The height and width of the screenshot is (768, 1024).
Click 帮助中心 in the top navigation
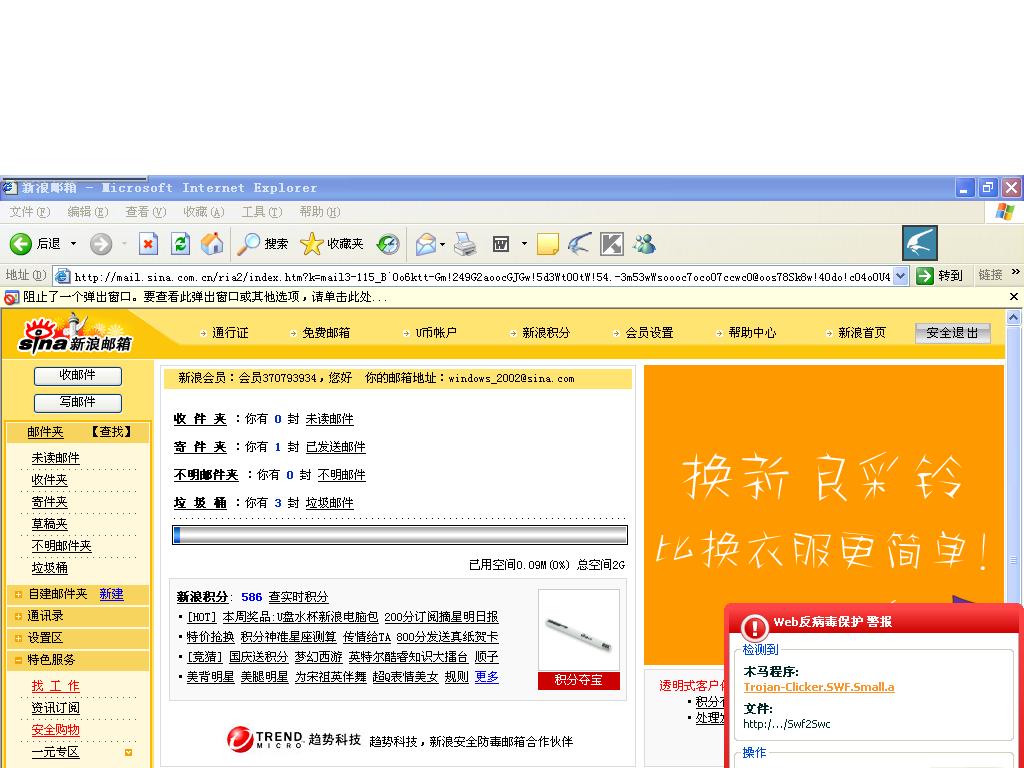752,333
